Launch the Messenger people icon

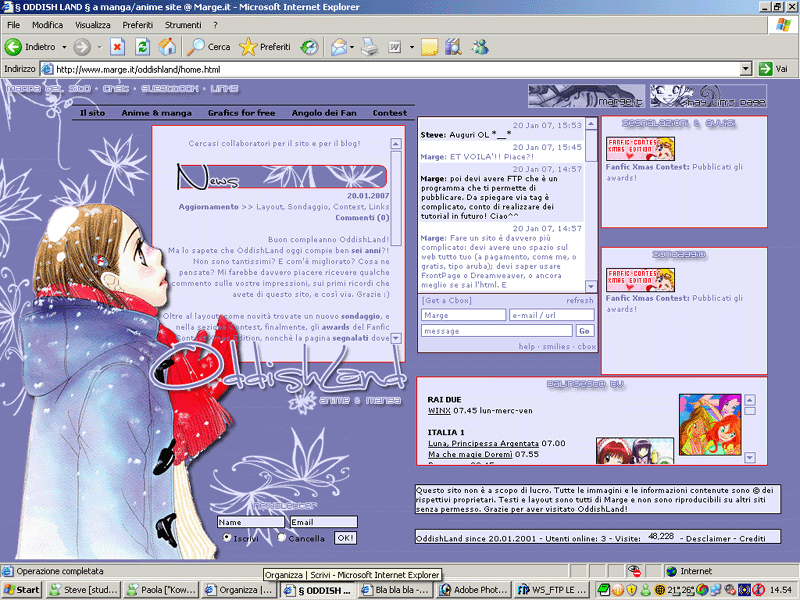click(x=480, y=47)
